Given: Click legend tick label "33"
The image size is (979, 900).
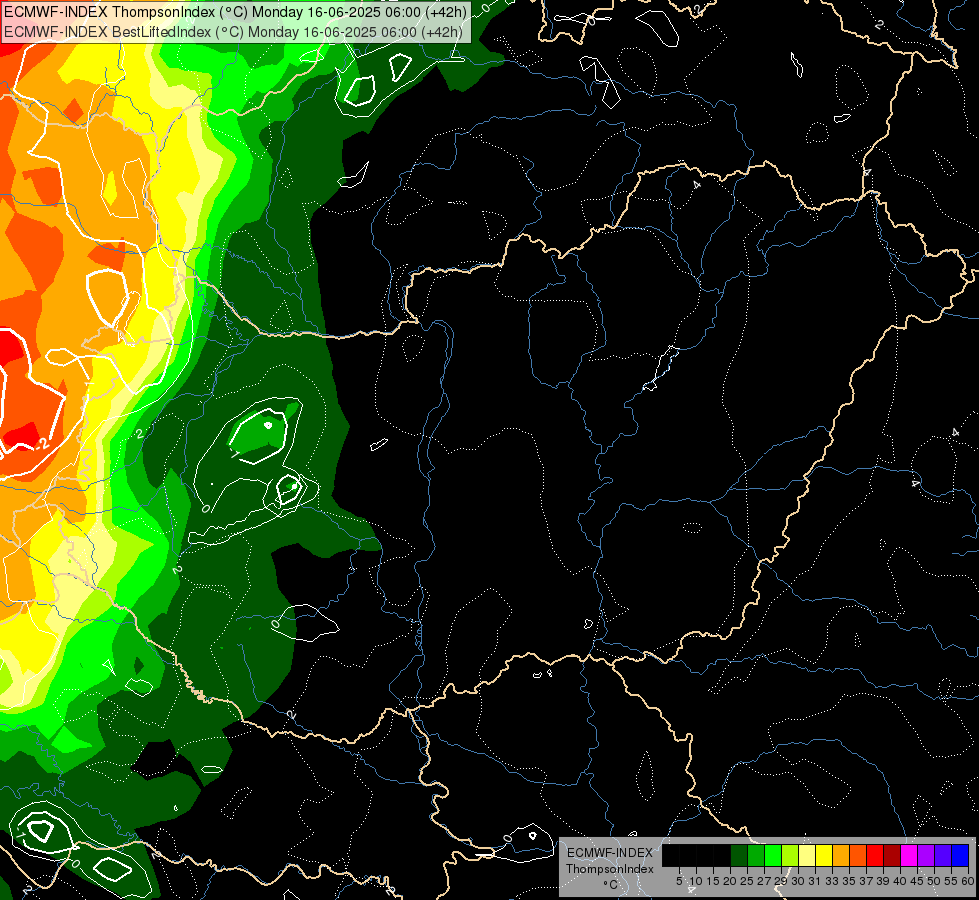Looking at the screenshot, I should 832,881.
